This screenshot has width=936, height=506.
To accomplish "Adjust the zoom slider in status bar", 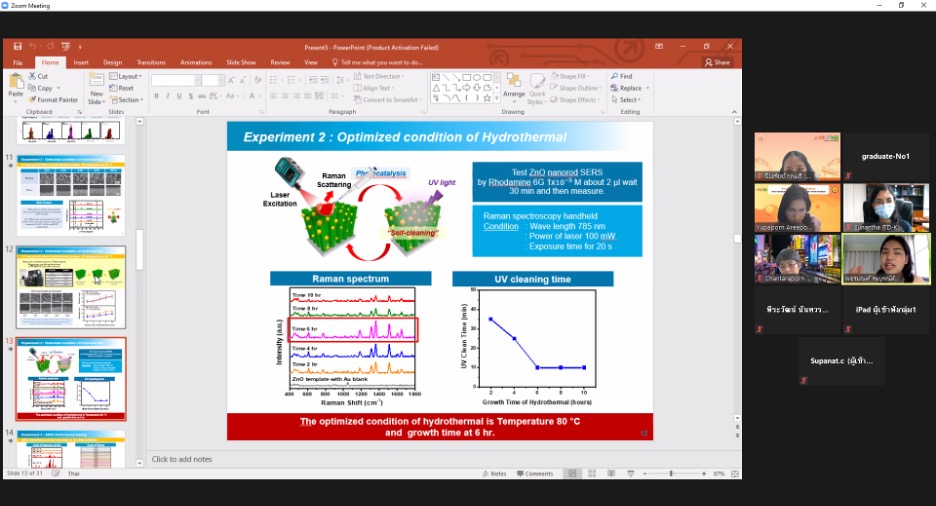I will [x=671, y=473].
